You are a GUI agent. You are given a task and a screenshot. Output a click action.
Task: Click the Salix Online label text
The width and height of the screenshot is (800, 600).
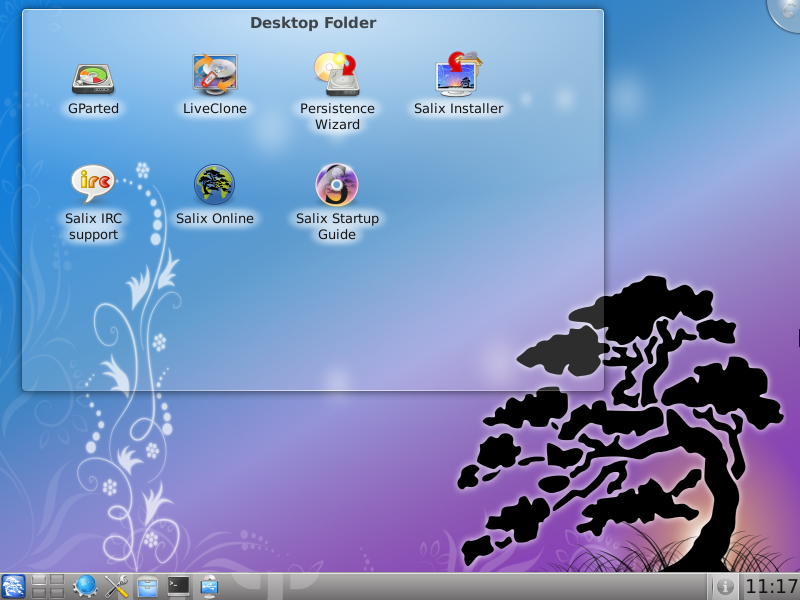pyautogui.click(x=215, y=218)
